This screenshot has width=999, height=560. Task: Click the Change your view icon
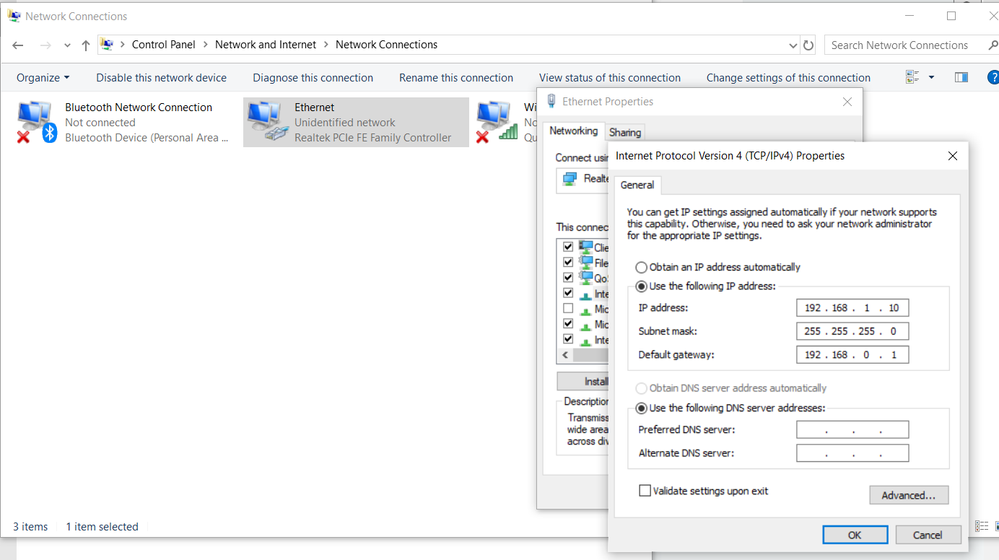click(912, 77)
